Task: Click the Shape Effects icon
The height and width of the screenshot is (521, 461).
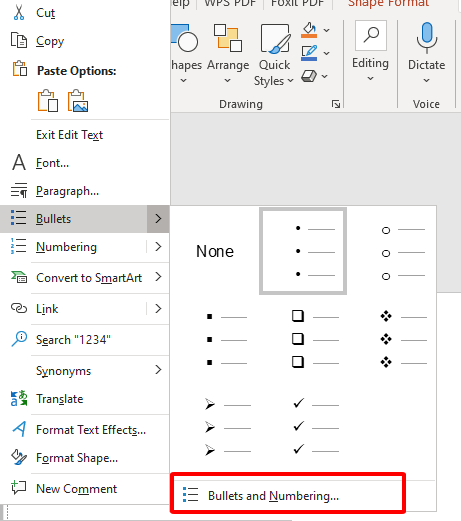Action: (309, 76)
